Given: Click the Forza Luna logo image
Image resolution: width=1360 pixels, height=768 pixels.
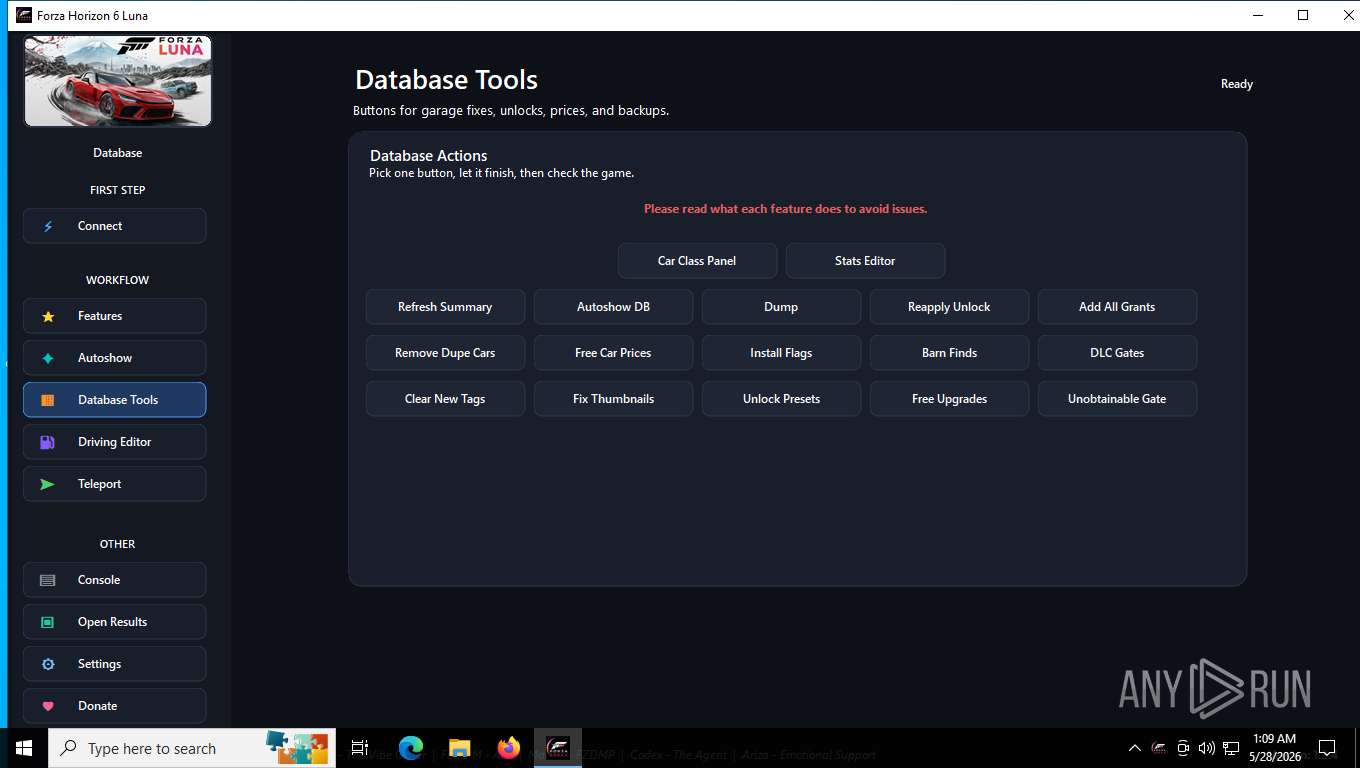Looking at the screenshot, I should coord(118,81).
